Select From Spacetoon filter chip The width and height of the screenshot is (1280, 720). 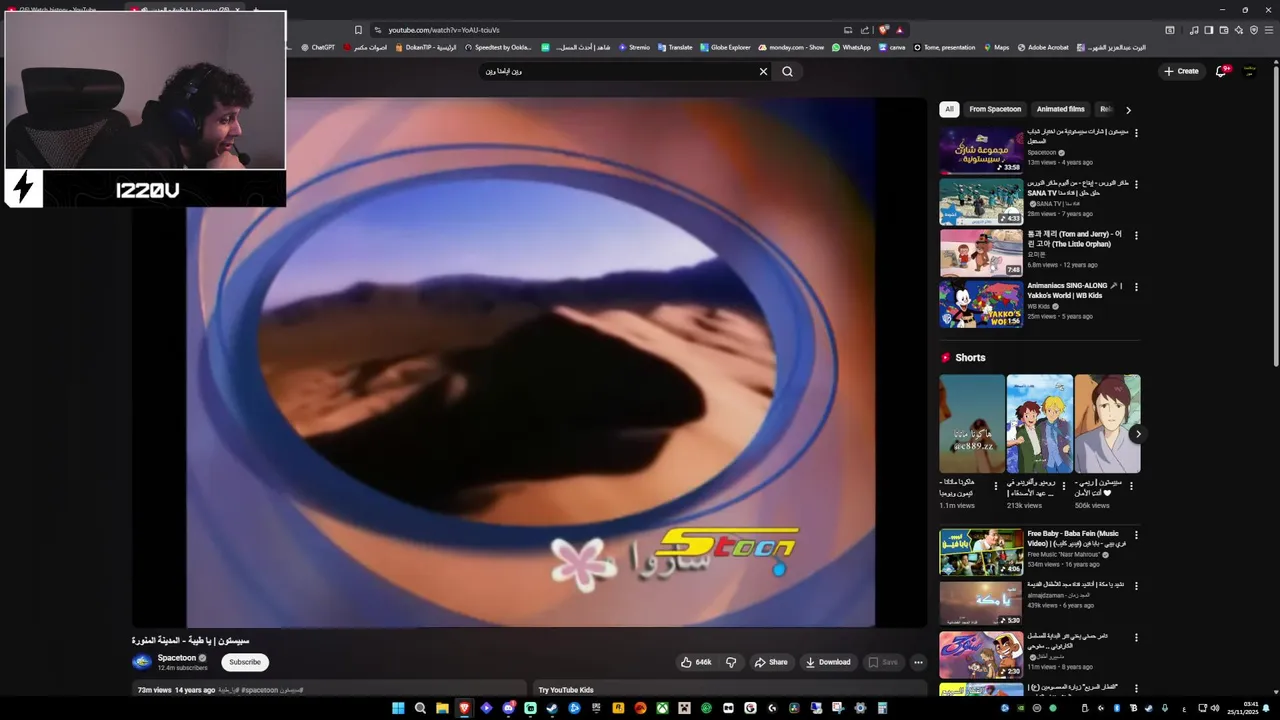pos(995,109)
